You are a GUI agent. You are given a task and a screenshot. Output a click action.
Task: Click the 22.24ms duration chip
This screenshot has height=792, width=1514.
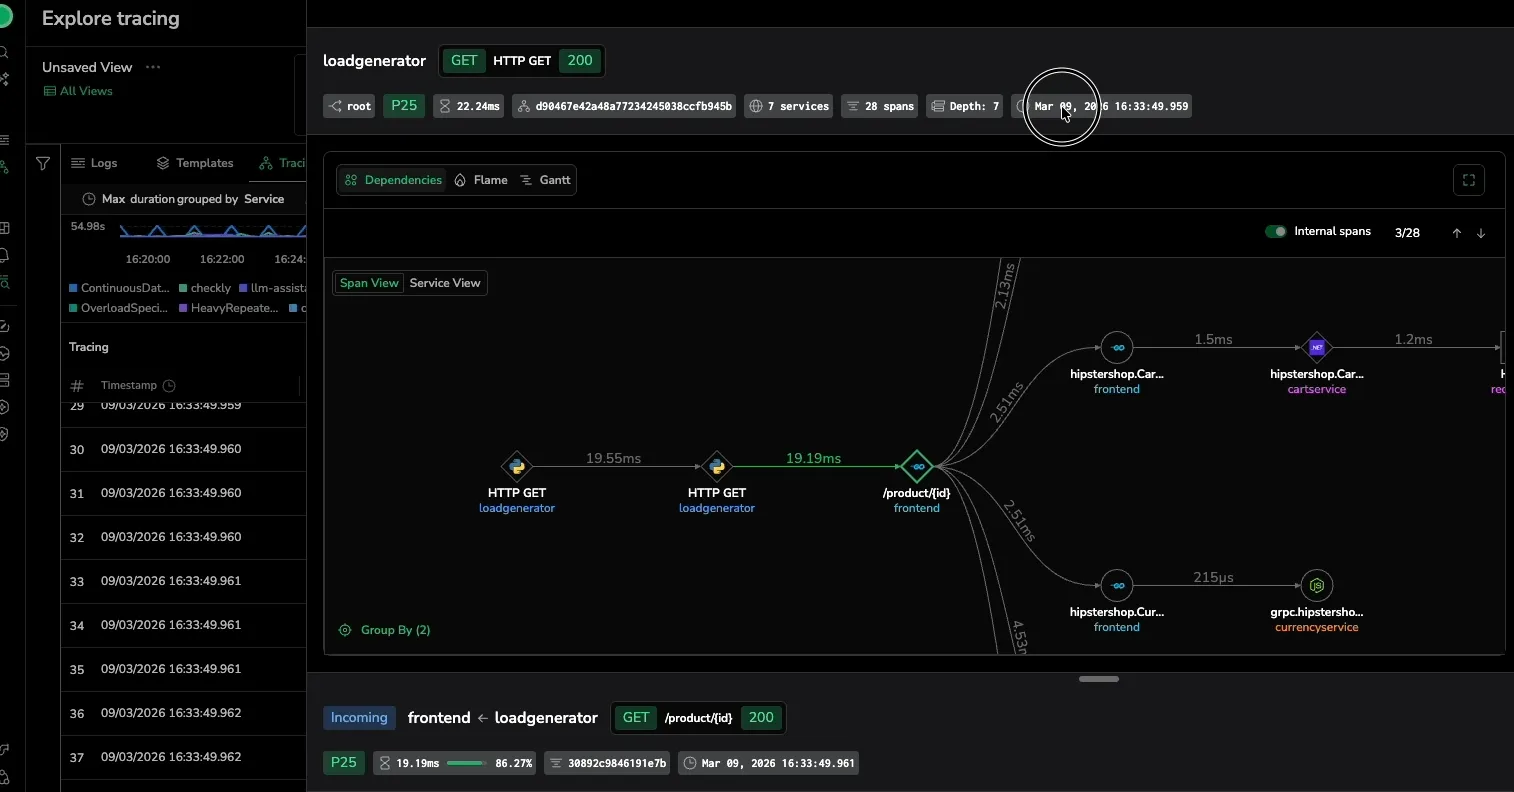point(470,106)
